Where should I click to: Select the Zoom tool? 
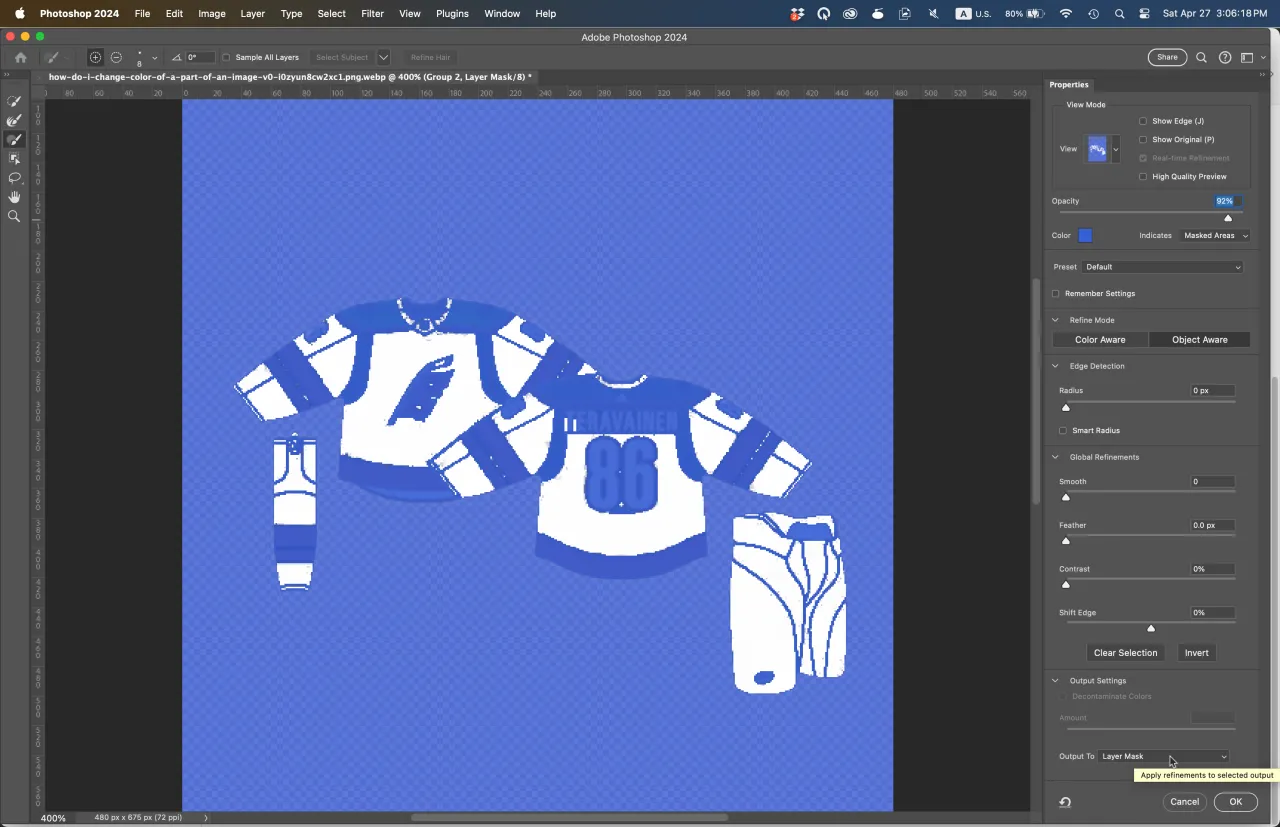[x=14, y=216]
